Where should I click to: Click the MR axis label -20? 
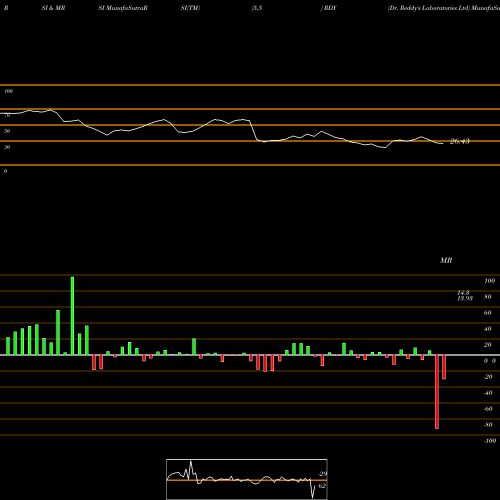pos(488,377)
